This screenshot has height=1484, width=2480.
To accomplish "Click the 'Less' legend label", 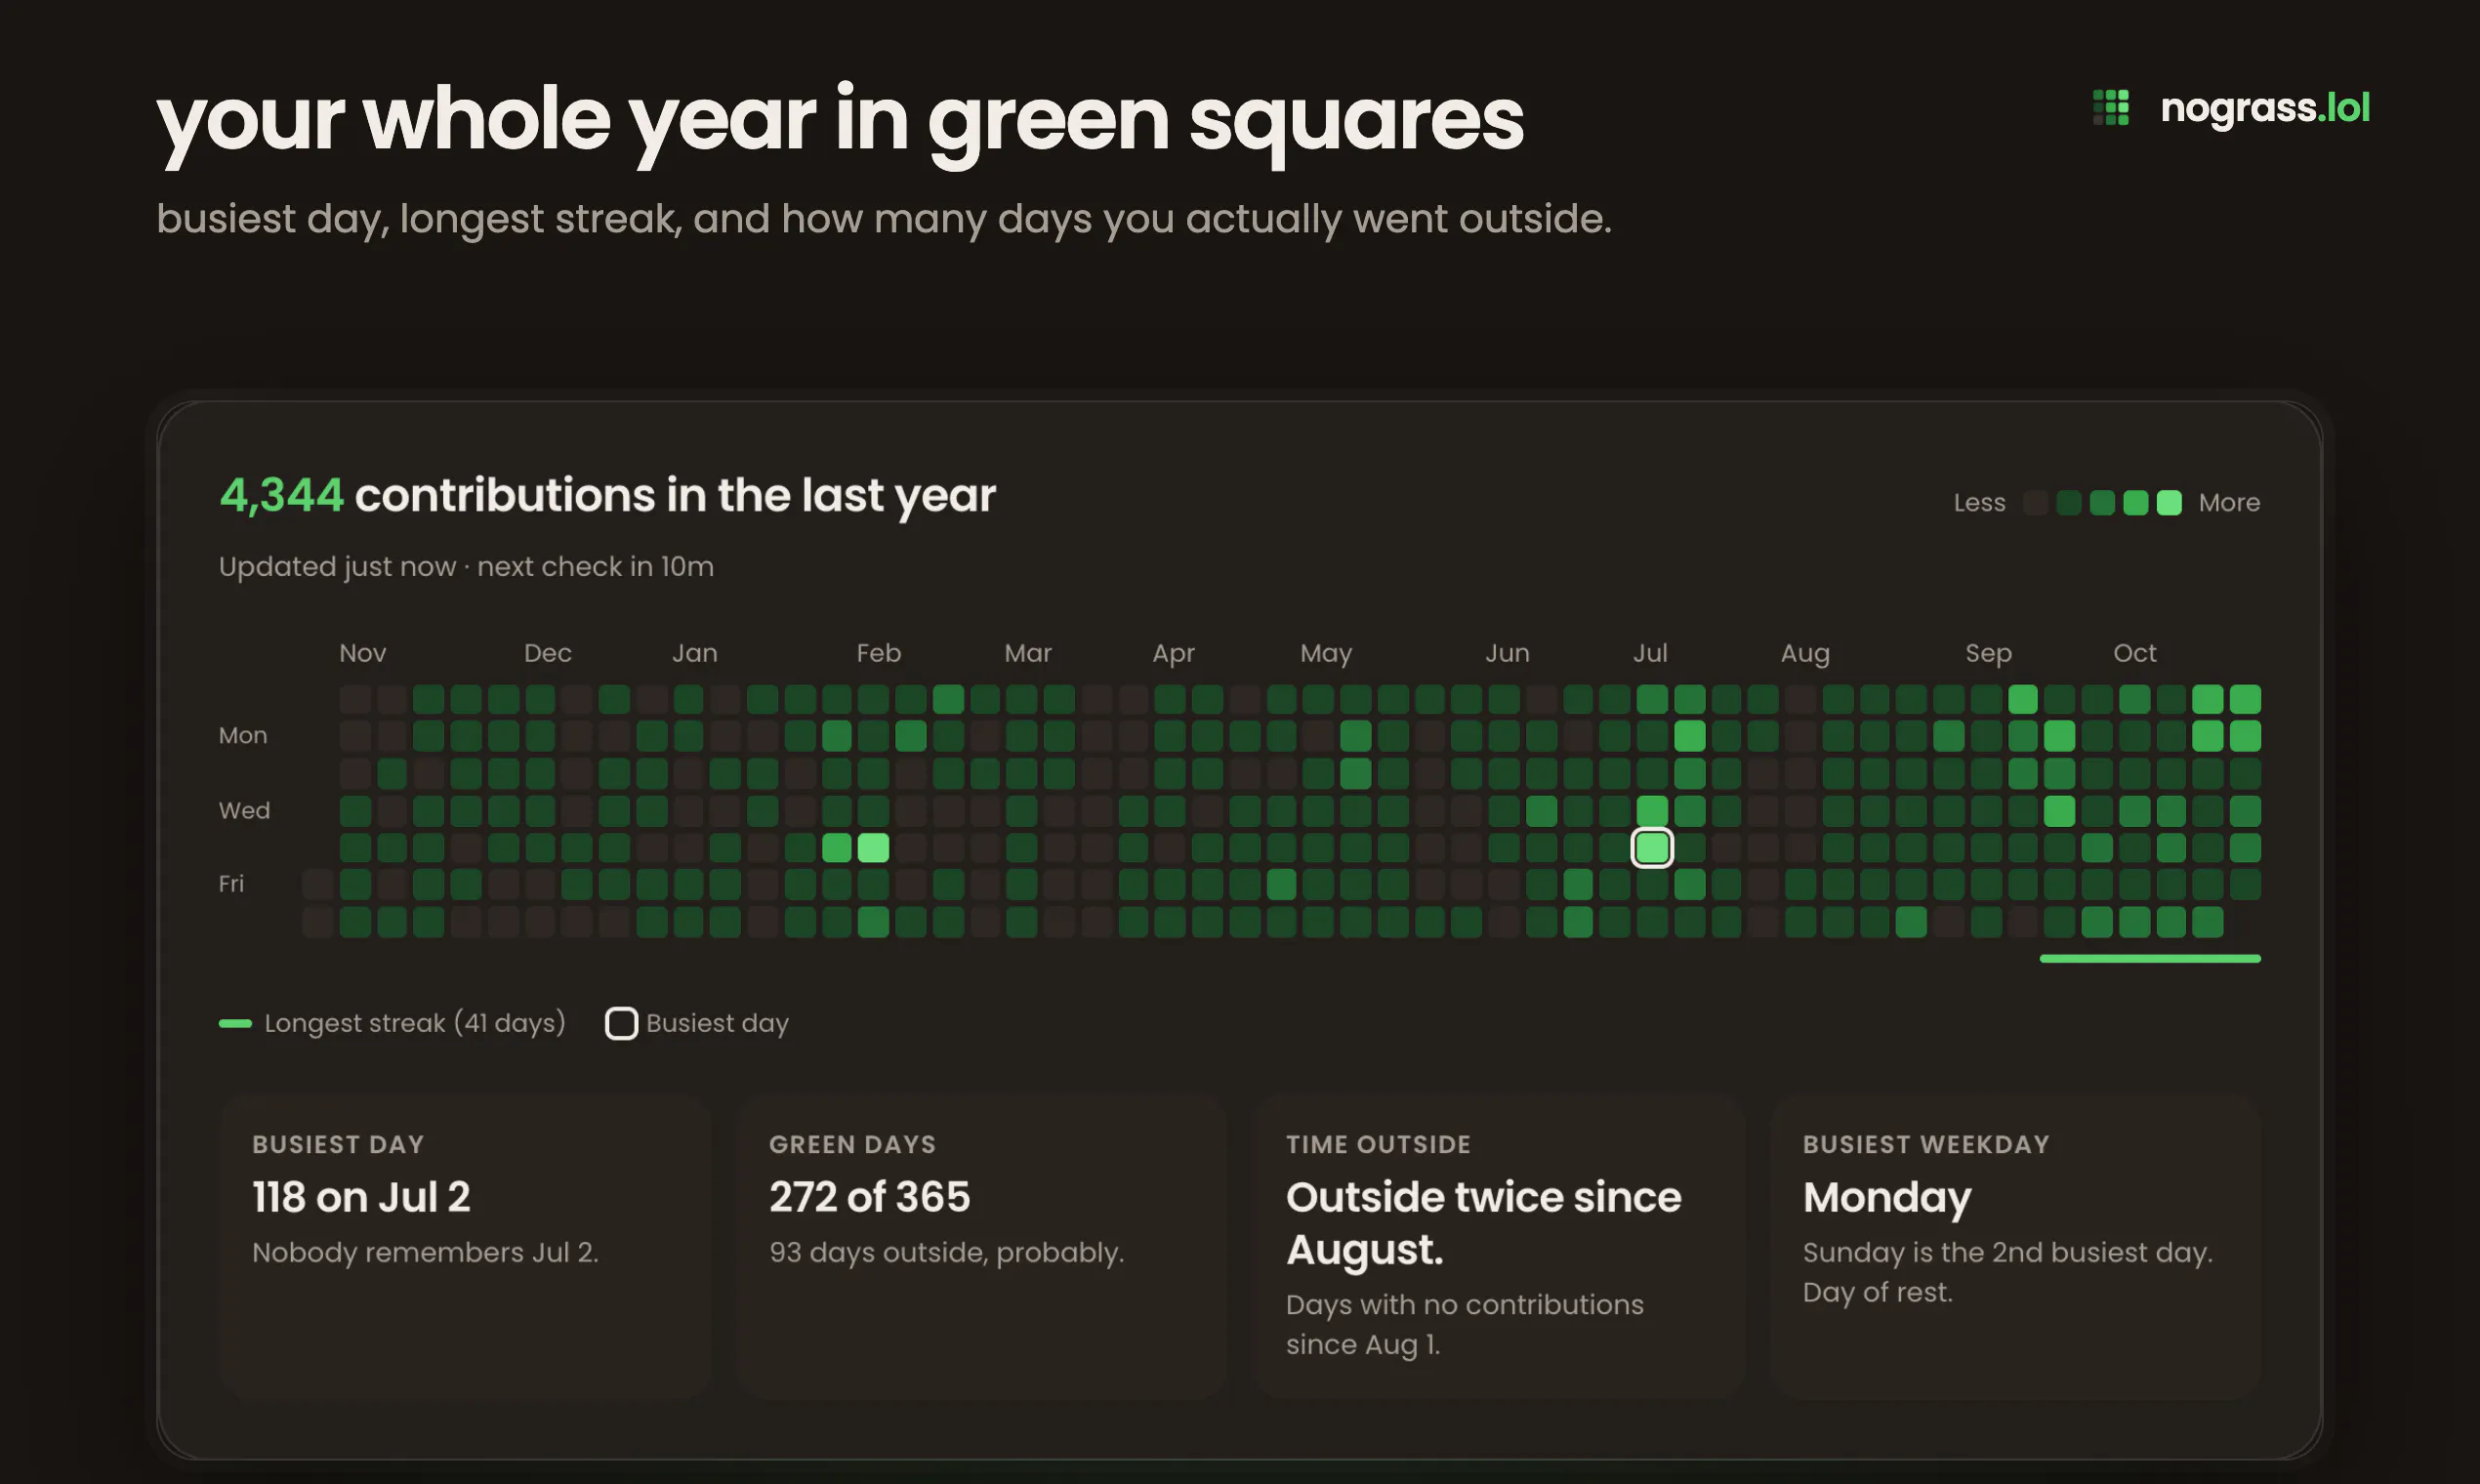I will click(1979, 502).
